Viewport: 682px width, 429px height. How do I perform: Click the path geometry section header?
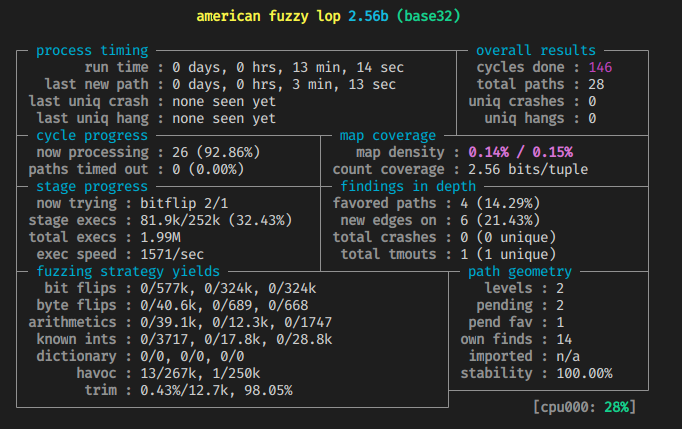tap(520, 271)
